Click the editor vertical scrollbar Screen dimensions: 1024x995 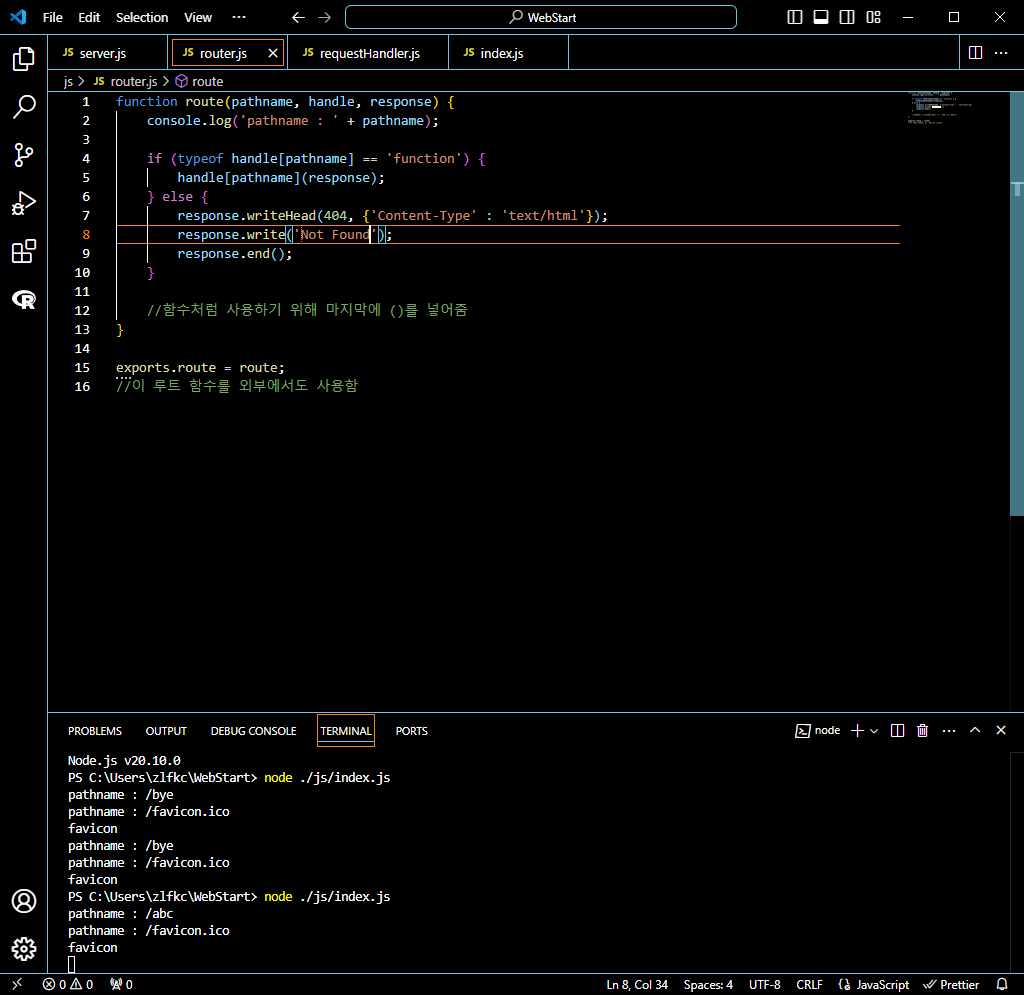1017,304
